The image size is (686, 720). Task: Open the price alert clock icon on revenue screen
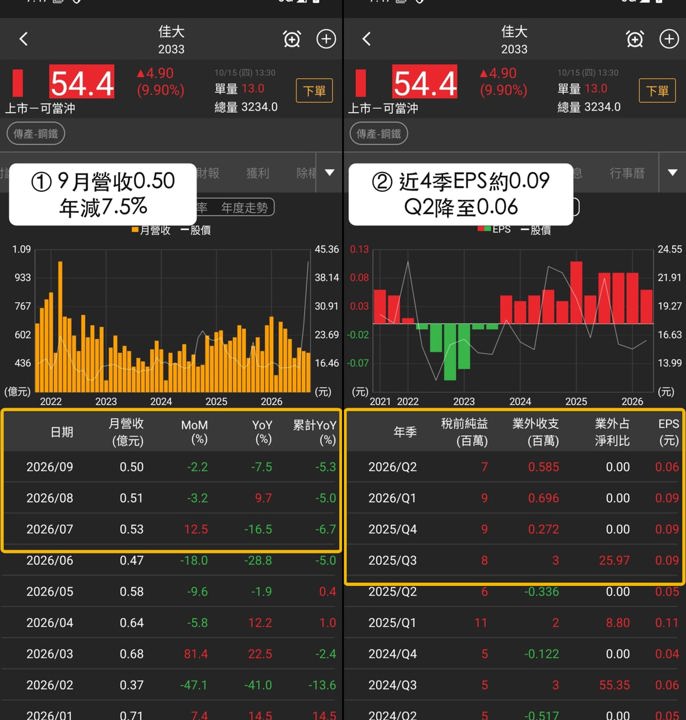[x=292, y=39]
